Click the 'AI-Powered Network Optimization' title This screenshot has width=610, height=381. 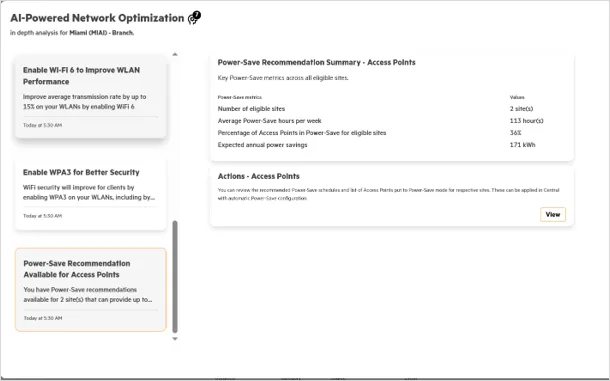97,18
